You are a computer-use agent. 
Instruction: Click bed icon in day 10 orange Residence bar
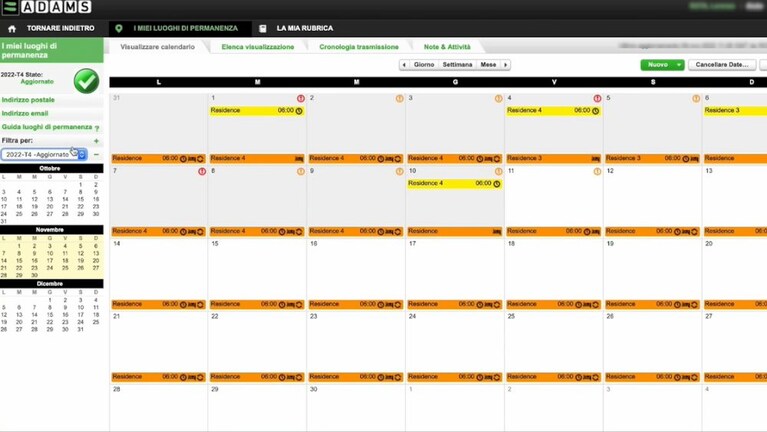coord(496,232)
